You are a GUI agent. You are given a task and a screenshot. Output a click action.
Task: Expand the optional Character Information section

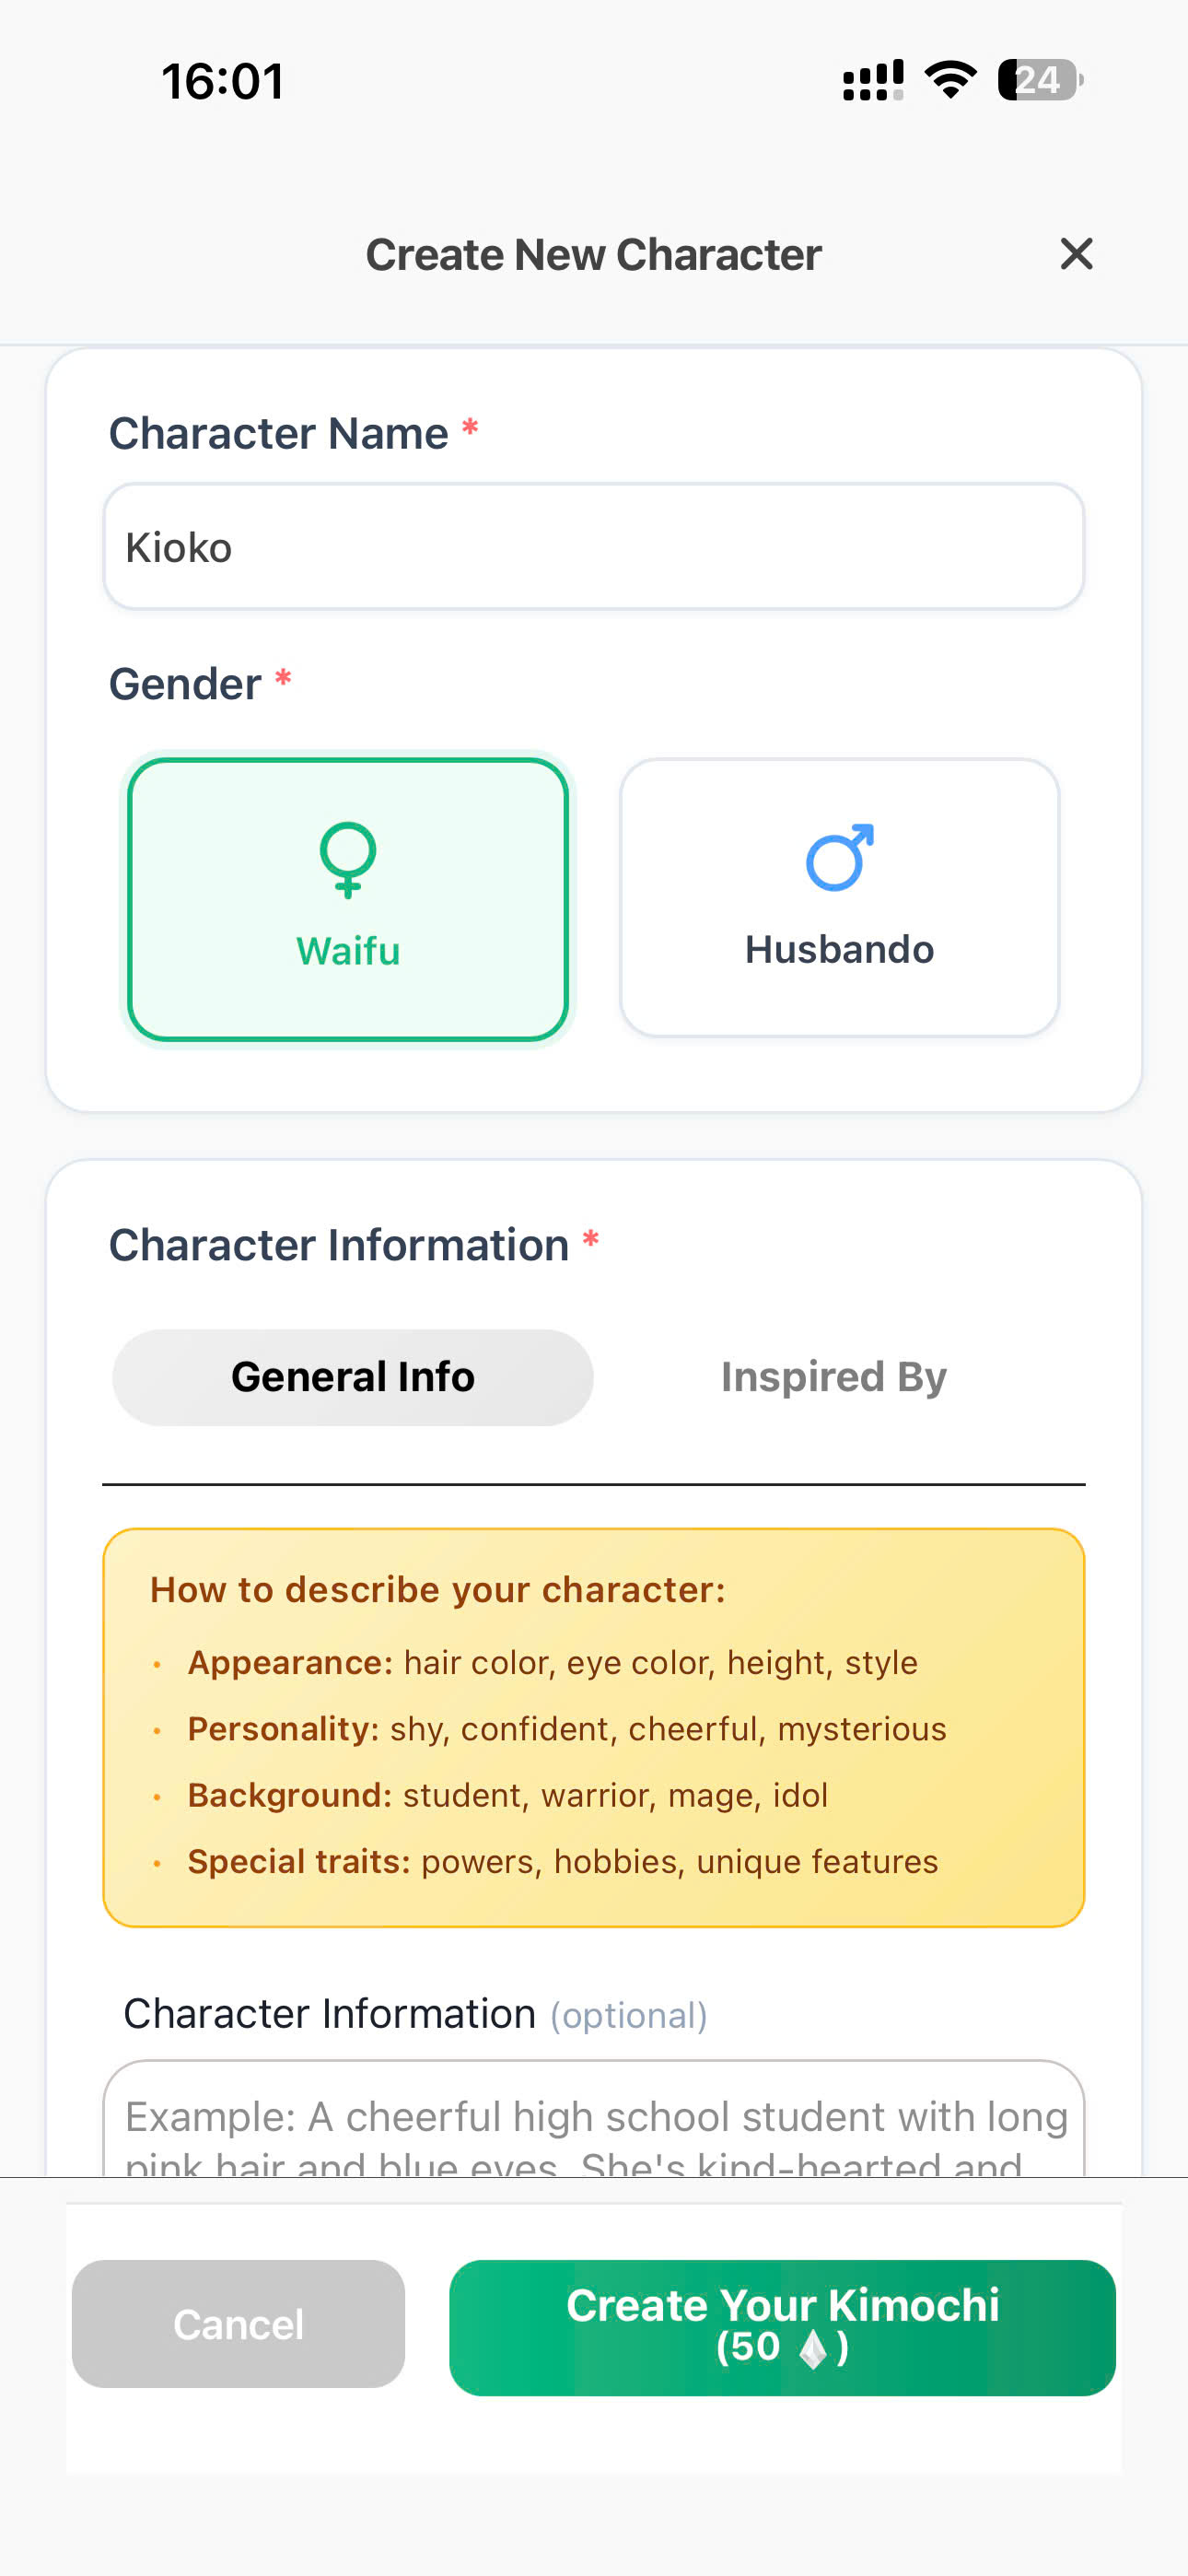coord(414,2014)
